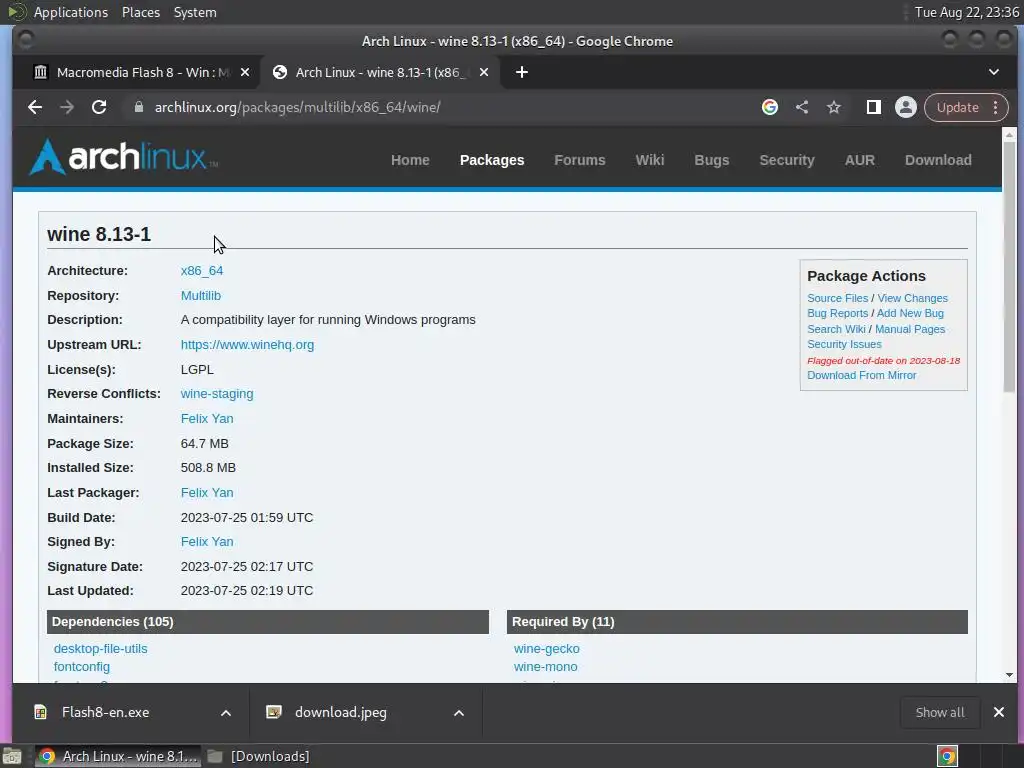Open desktop-file-utils dependency link

click(101, 648)
